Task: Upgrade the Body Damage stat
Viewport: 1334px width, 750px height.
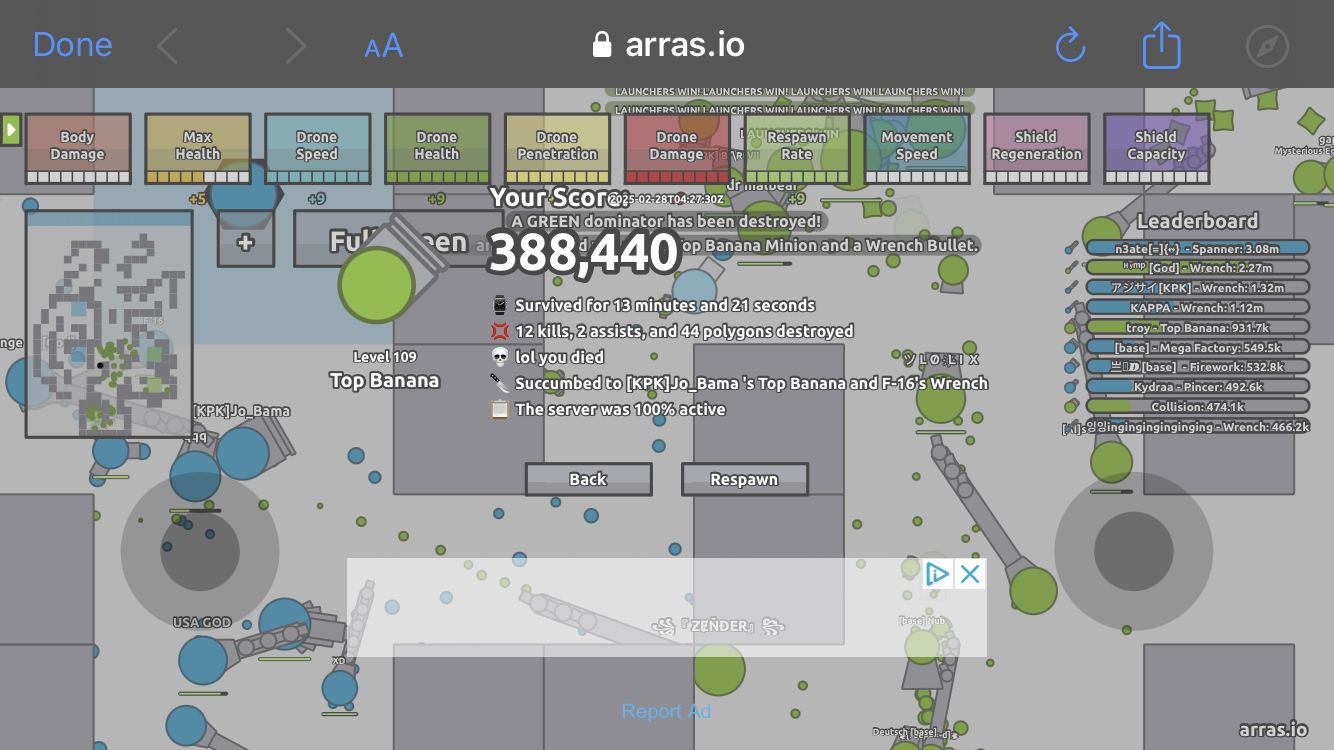Action: 78,149
